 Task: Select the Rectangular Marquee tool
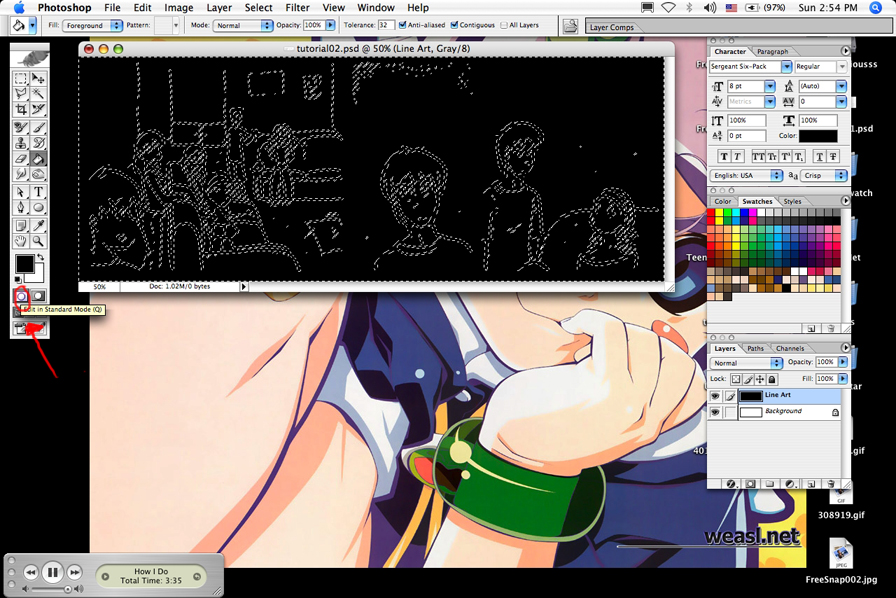click(21, 78)
